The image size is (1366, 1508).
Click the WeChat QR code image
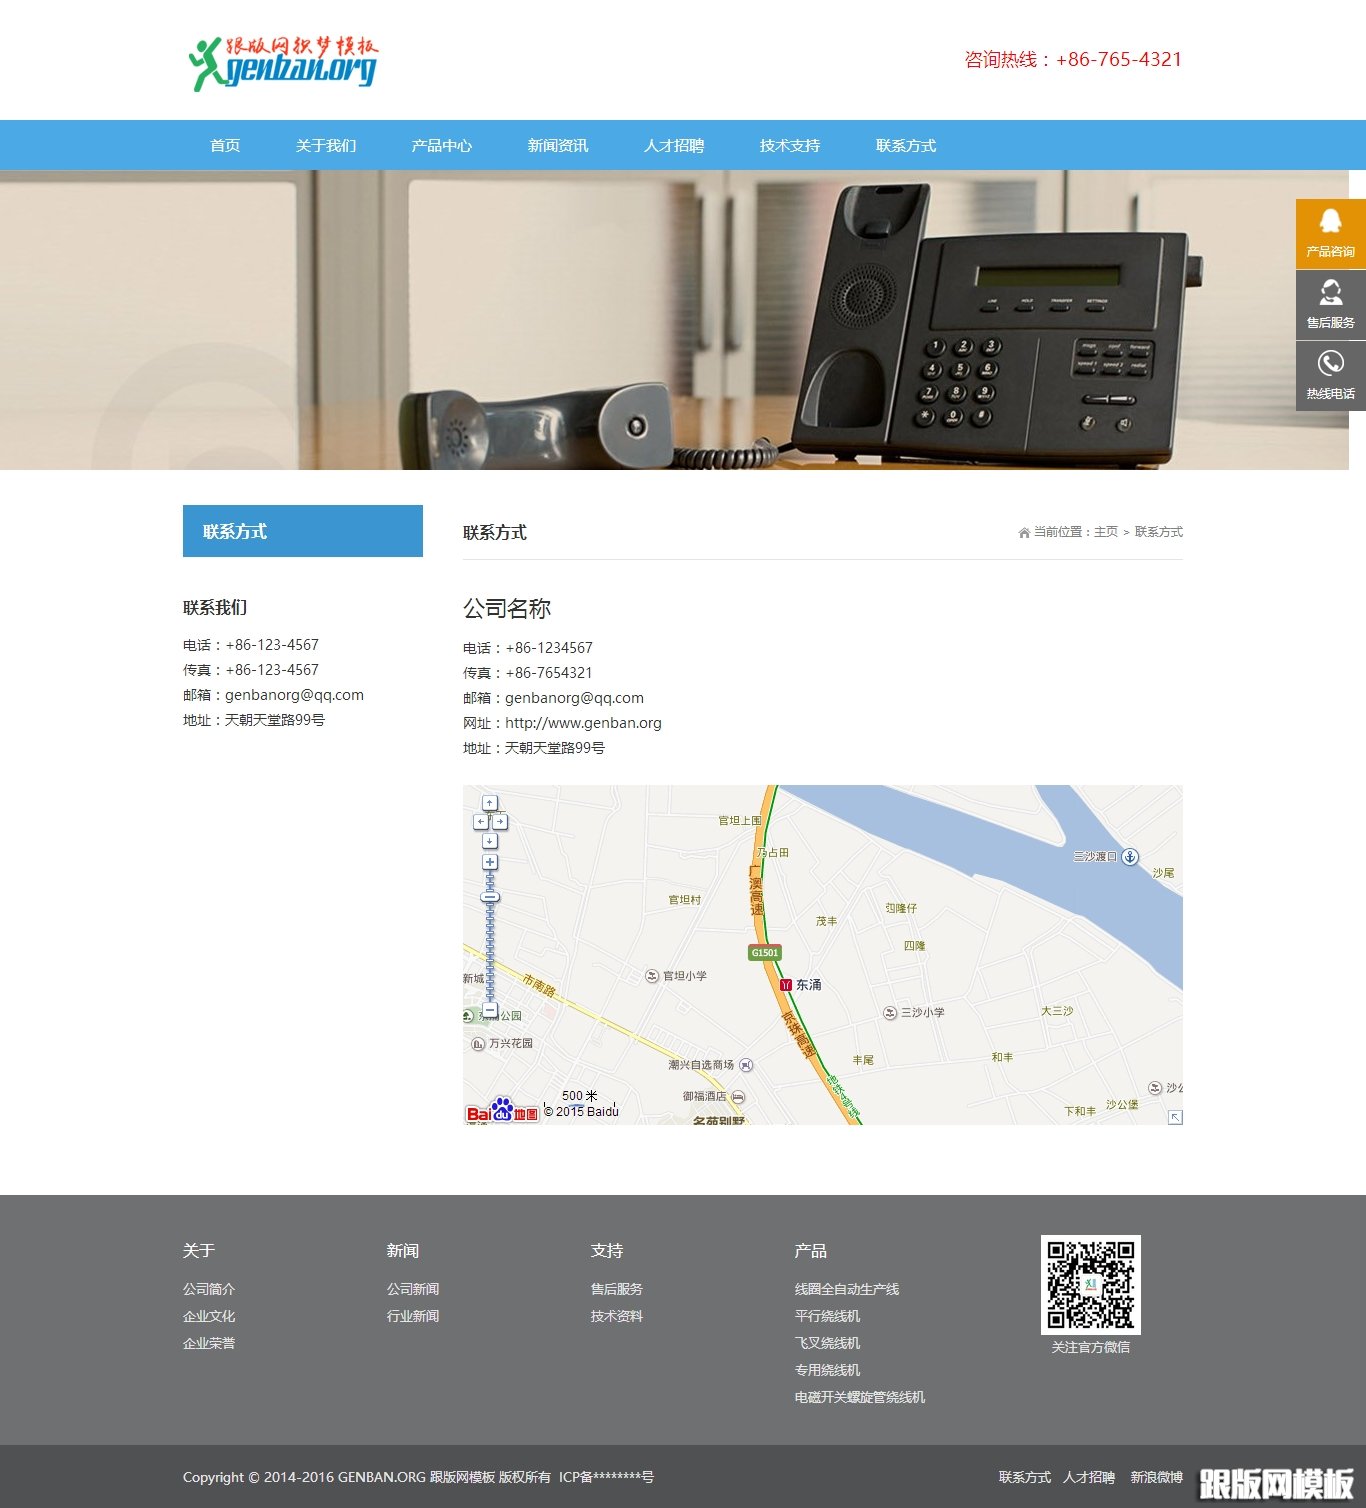[1090, 1285]
